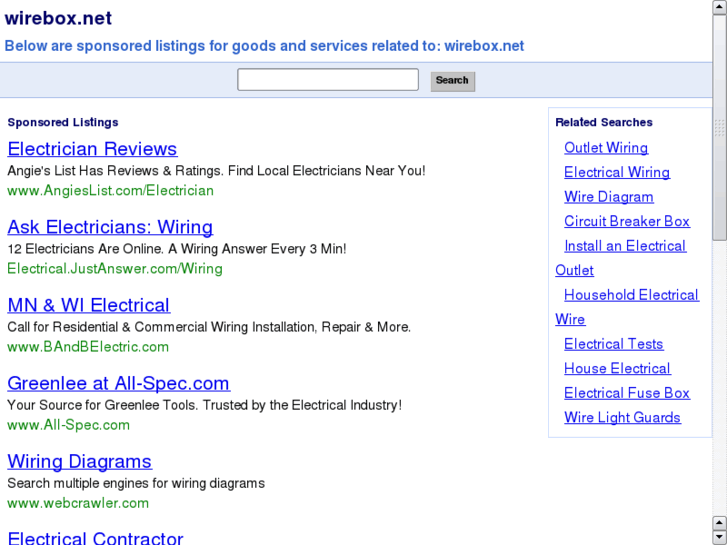Click the Angie's List description text
Image resolution: width=727 pixels, height=545 pixels.
[217, 171]
